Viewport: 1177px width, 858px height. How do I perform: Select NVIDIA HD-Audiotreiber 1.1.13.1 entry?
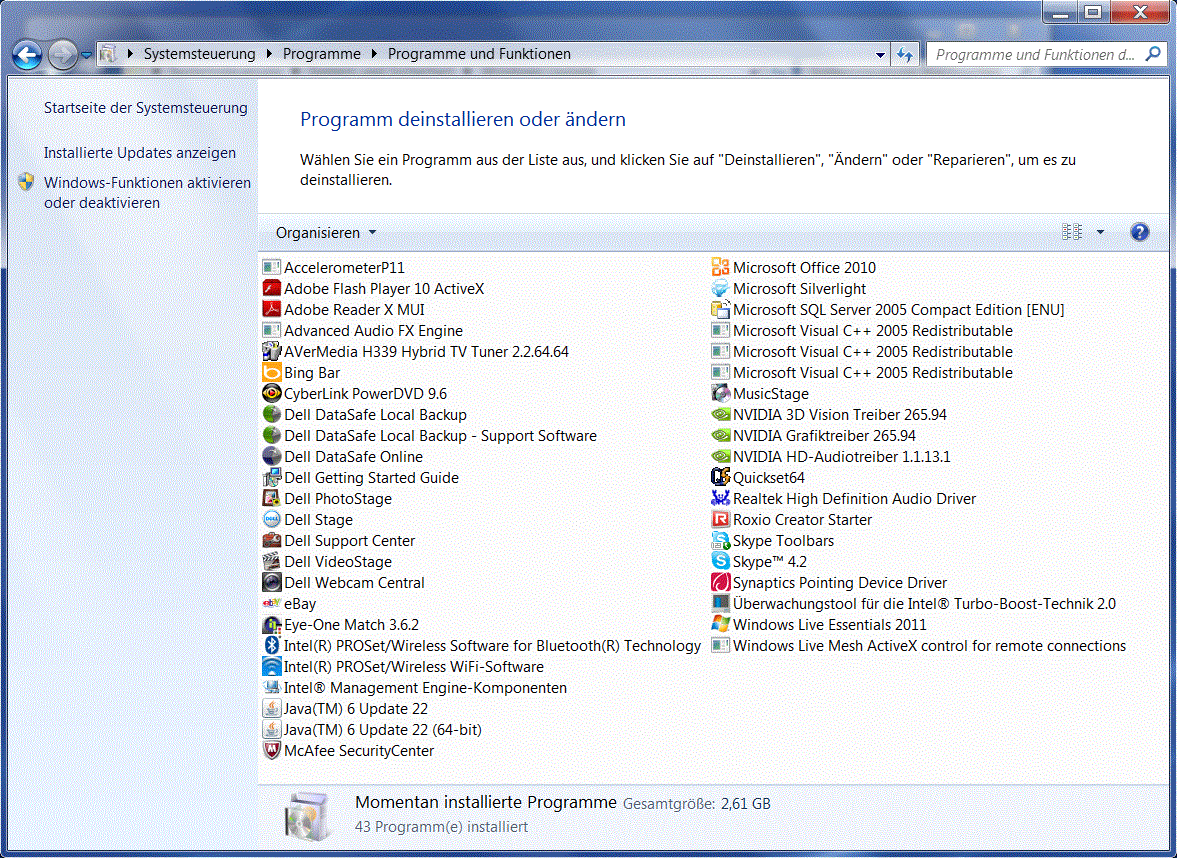[x=831, y=456]
